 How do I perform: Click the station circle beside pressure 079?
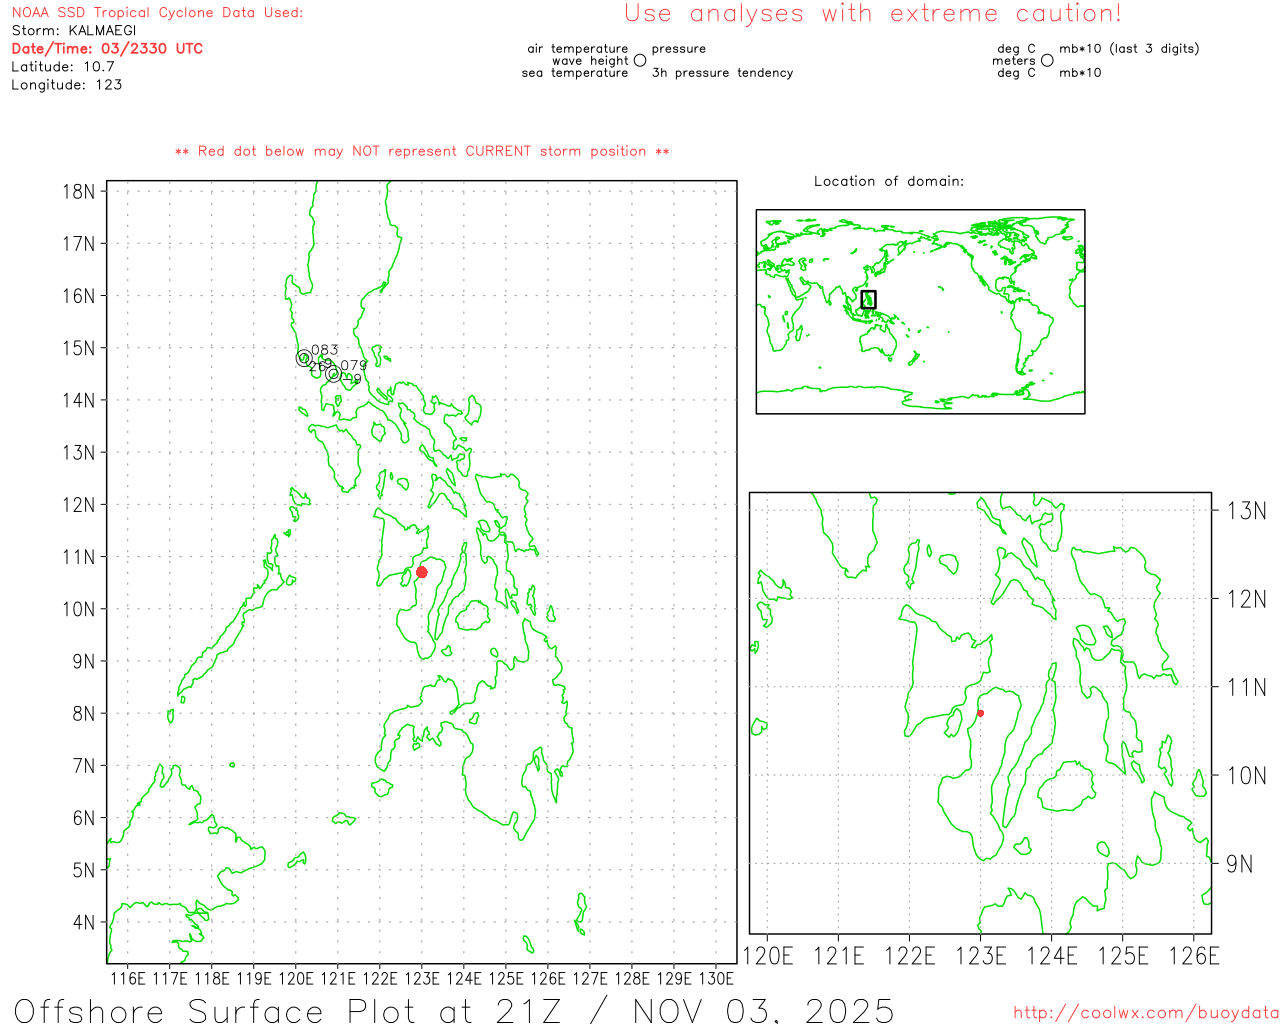tap(333, 374)
